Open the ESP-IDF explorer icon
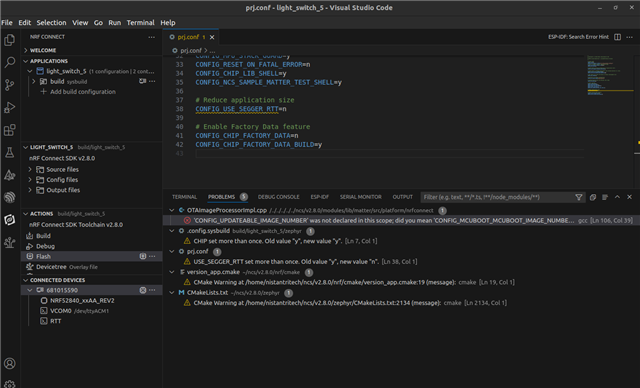The image size is (640, 388). coord(9,197)
